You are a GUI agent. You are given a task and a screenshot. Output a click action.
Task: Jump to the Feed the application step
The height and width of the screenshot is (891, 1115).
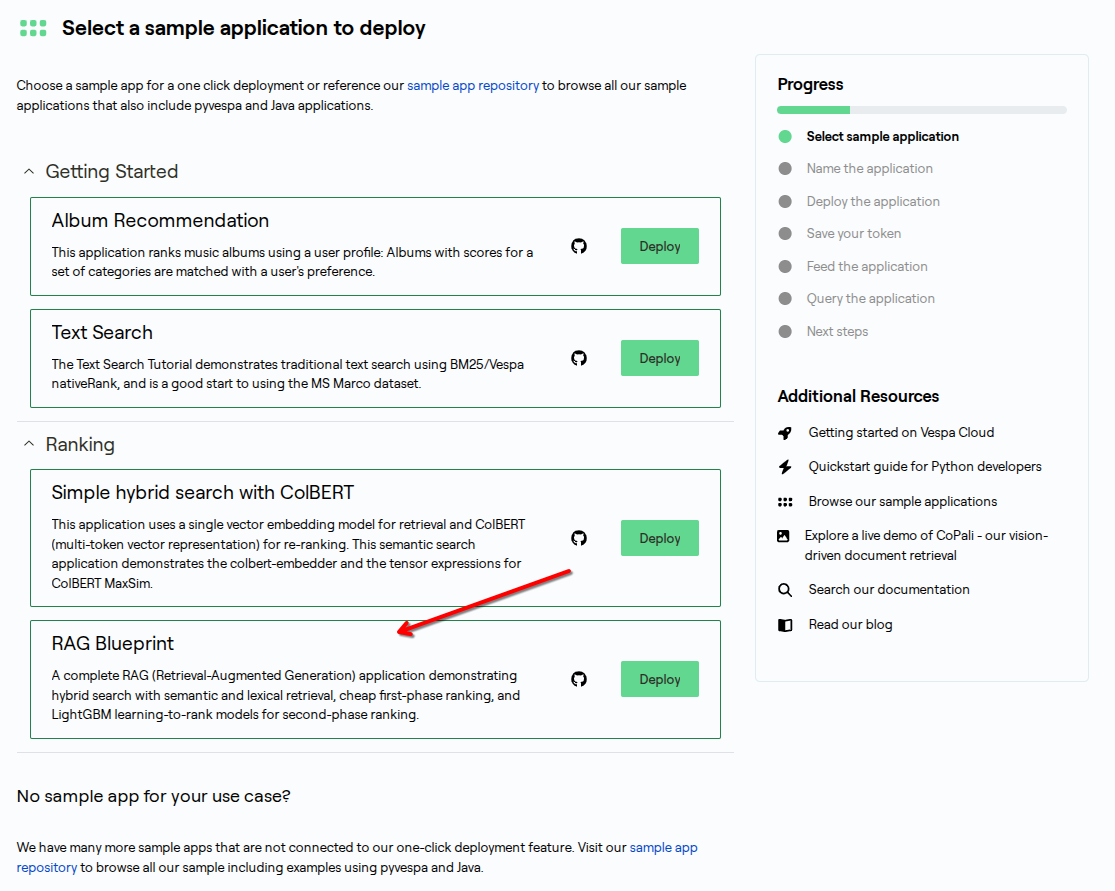tap(867, 267)
